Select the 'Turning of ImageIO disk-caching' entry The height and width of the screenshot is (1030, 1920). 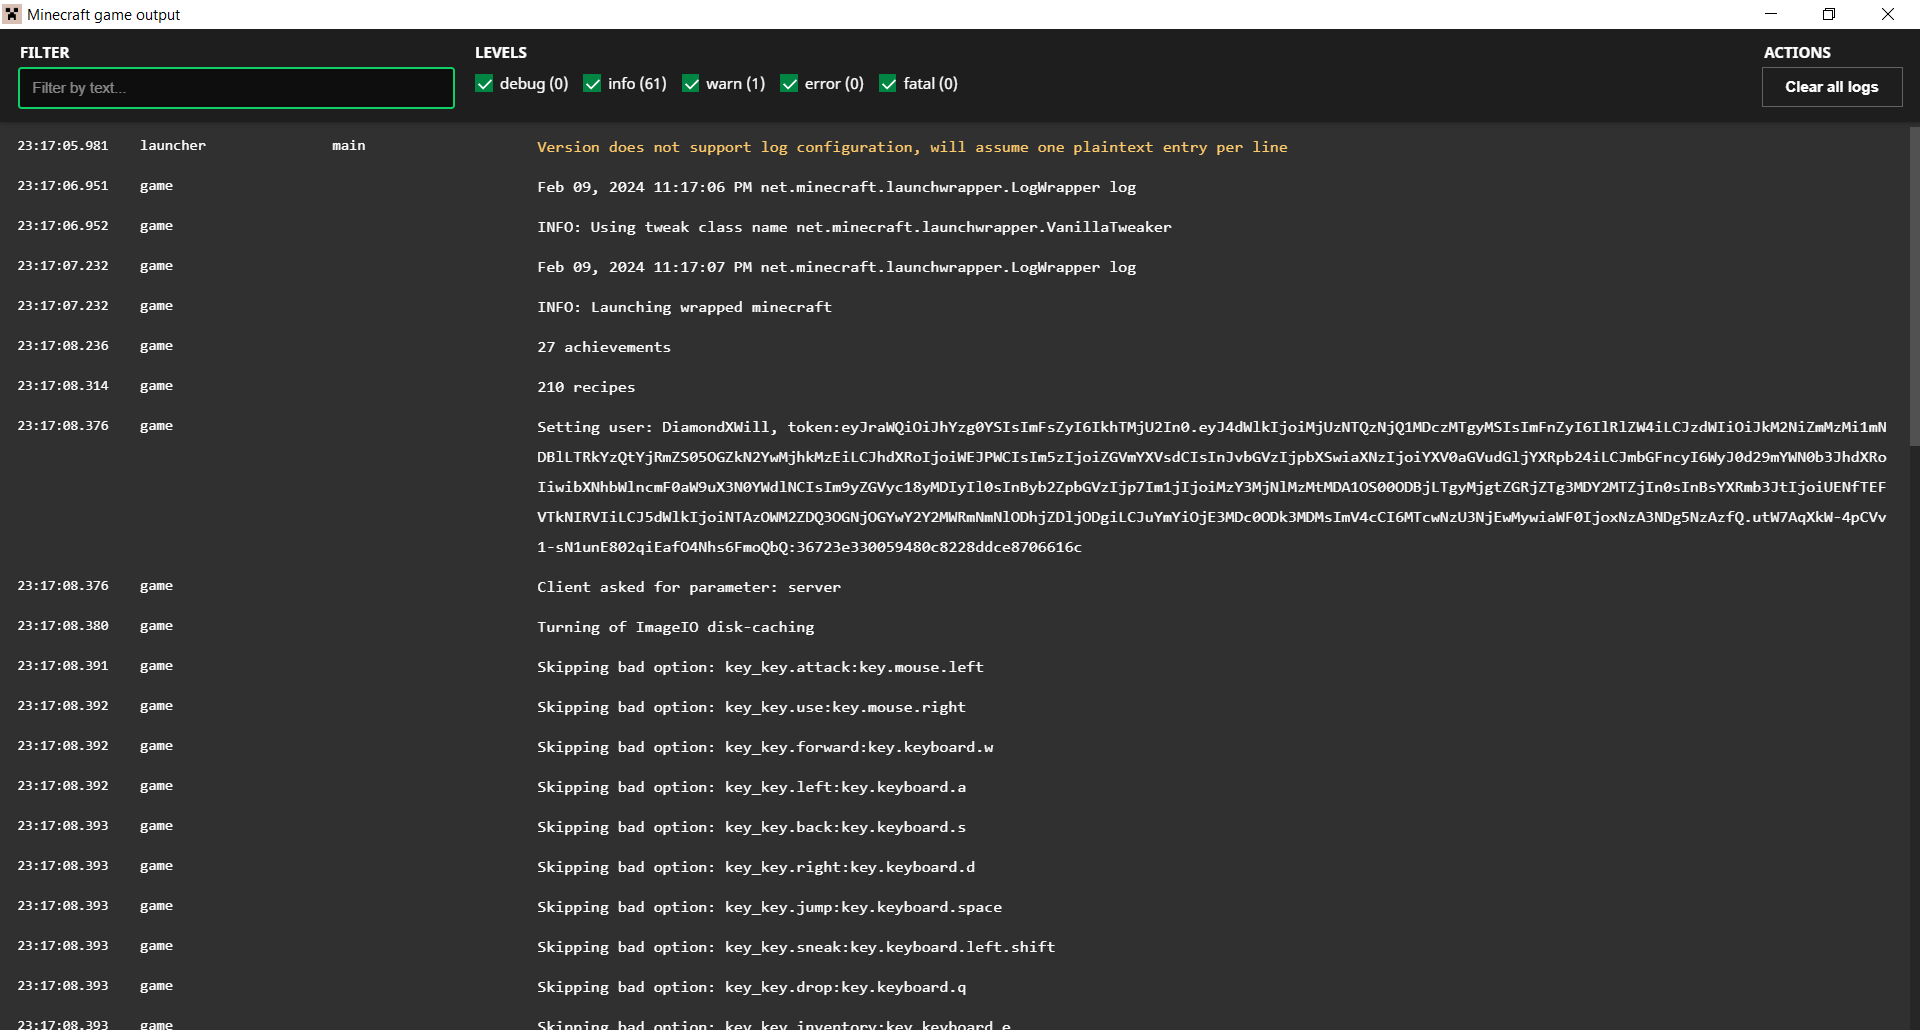[x=675, y=627]
